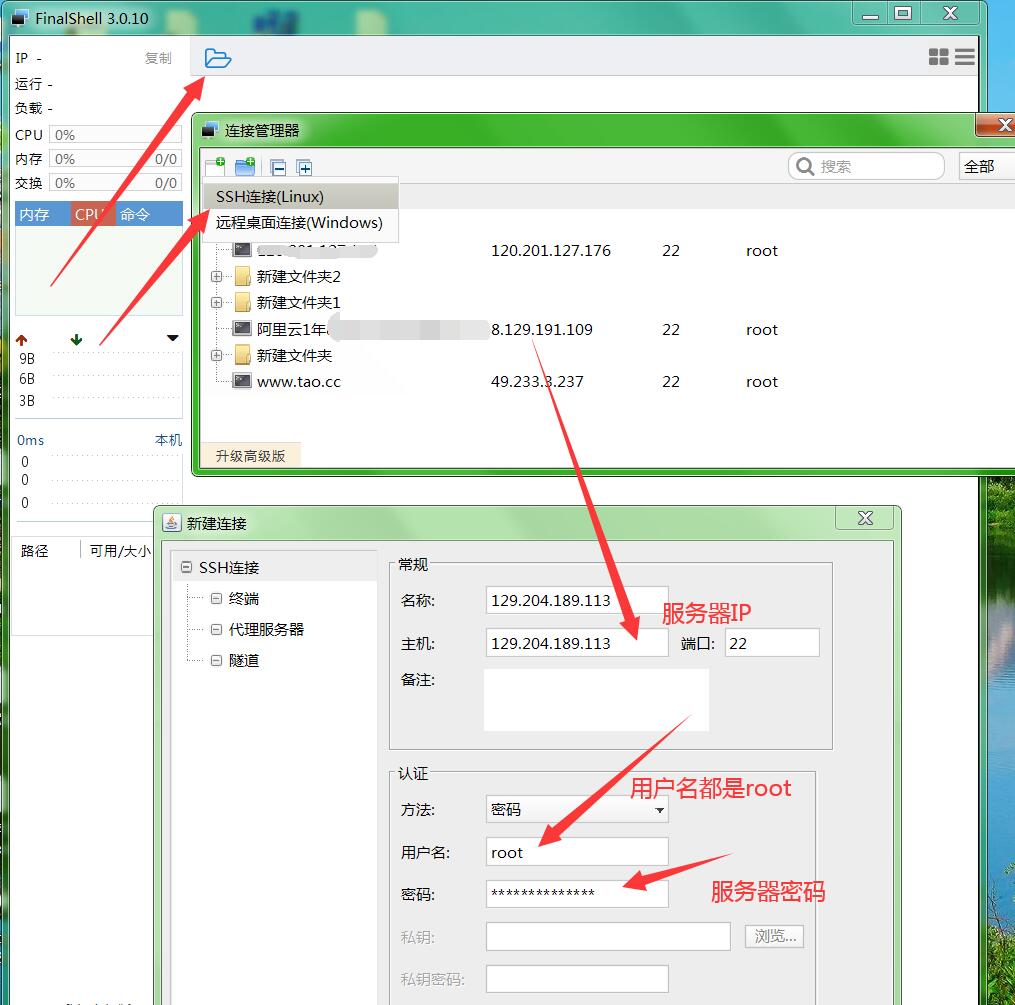1015x1005 pixels.
Task: Click the network traffic dropdown triangle
Action: click(172, 339)
